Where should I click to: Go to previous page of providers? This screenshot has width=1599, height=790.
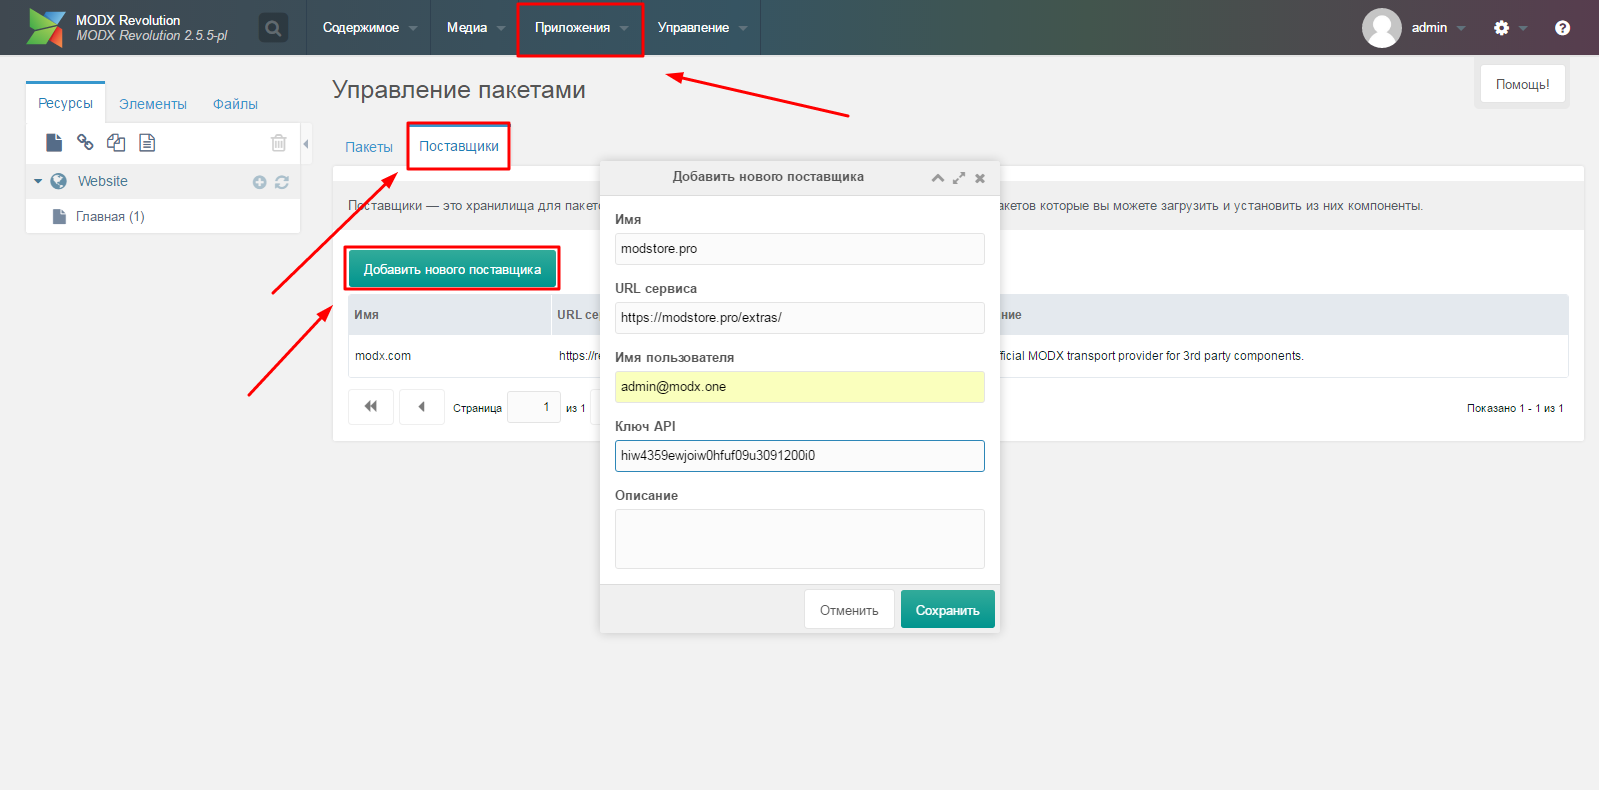tap(422, 407)
